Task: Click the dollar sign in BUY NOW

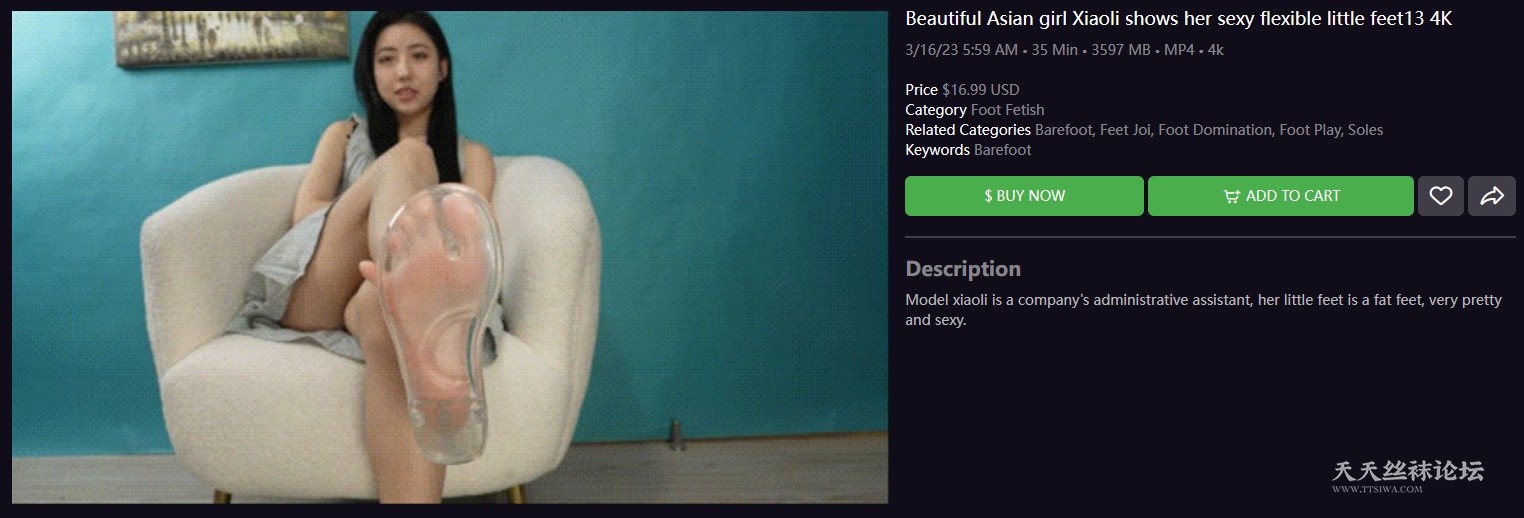Action: pyautogui.click(x=988, y=196)
